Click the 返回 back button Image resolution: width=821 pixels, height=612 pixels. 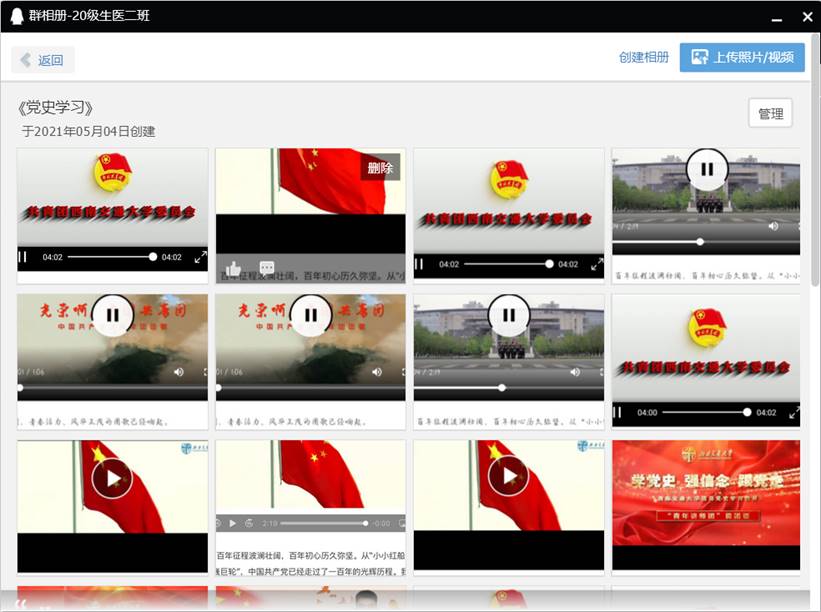pos(43,60)
